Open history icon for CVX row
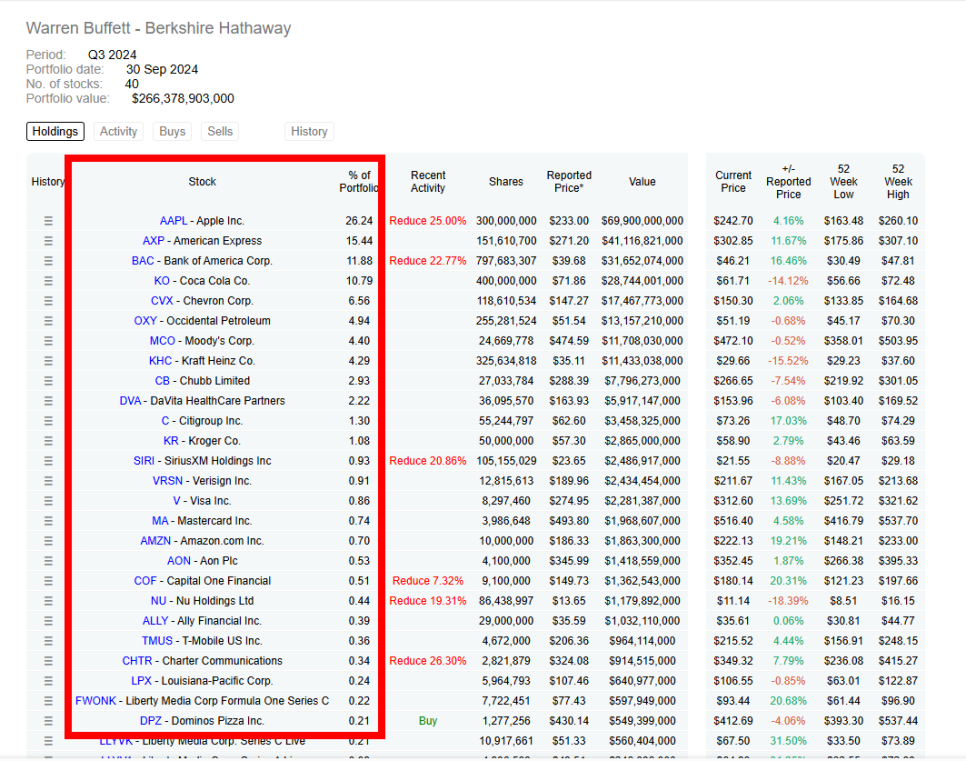This screenshot has height=761, width=966. point(48,301)
